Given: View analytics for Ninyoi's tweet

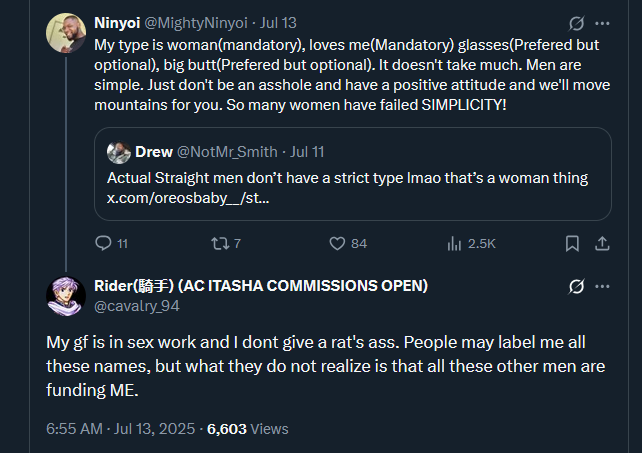Looking at the screenshot, I should [454, 243].
